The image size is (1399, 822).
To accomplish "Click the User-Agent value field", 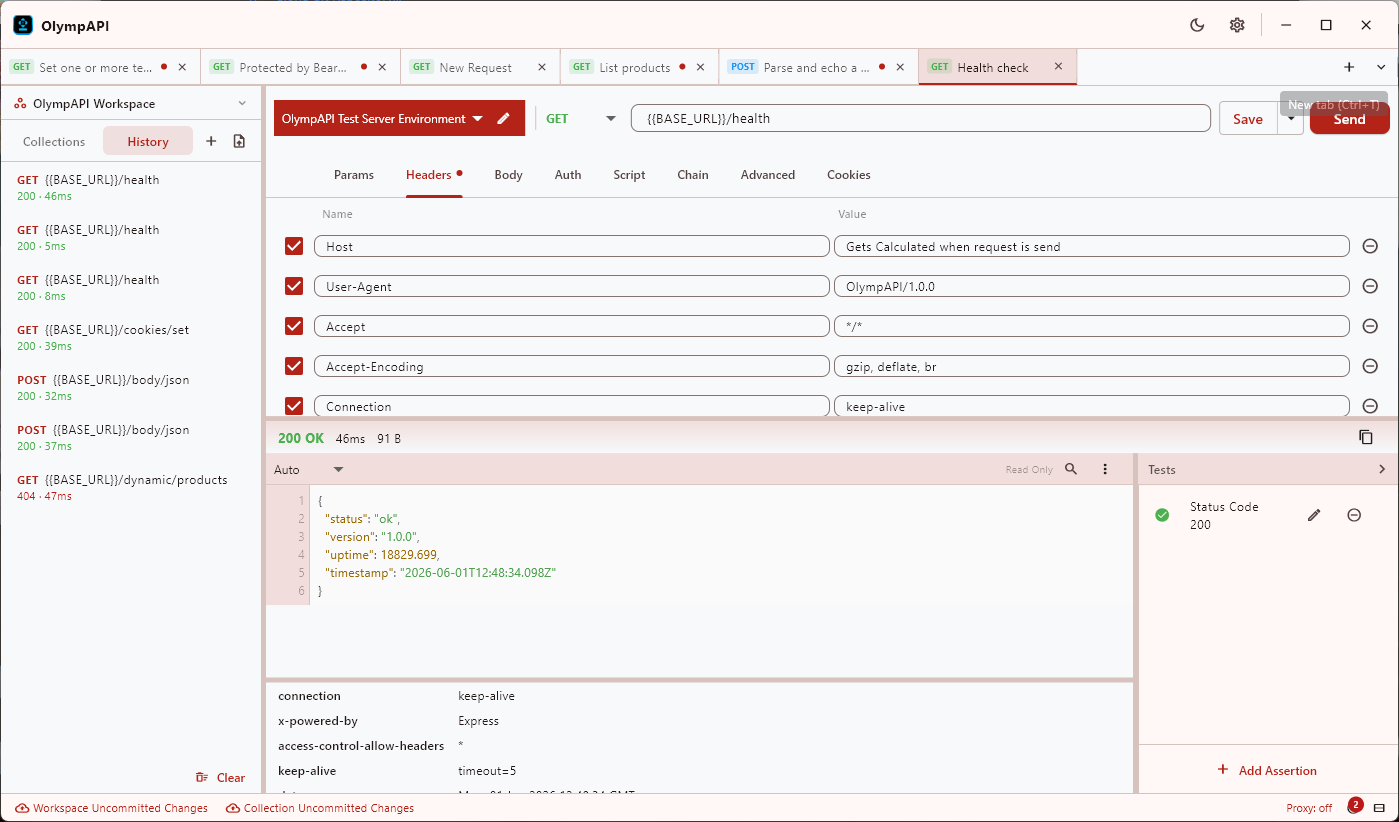I will [1092, 286].
